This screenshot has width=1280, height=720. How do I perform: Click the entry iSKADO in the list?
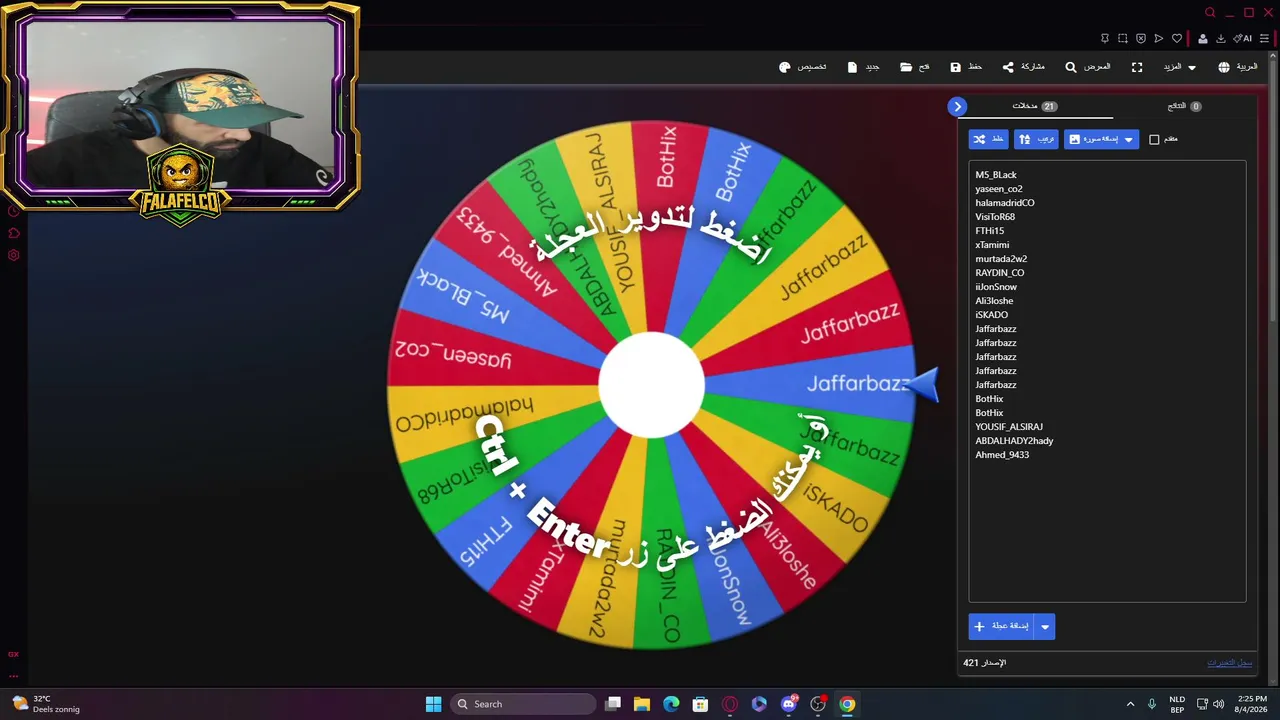992,315
